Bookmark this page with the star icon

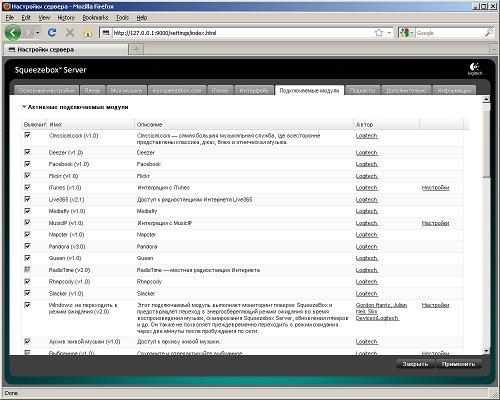(379, 33)
